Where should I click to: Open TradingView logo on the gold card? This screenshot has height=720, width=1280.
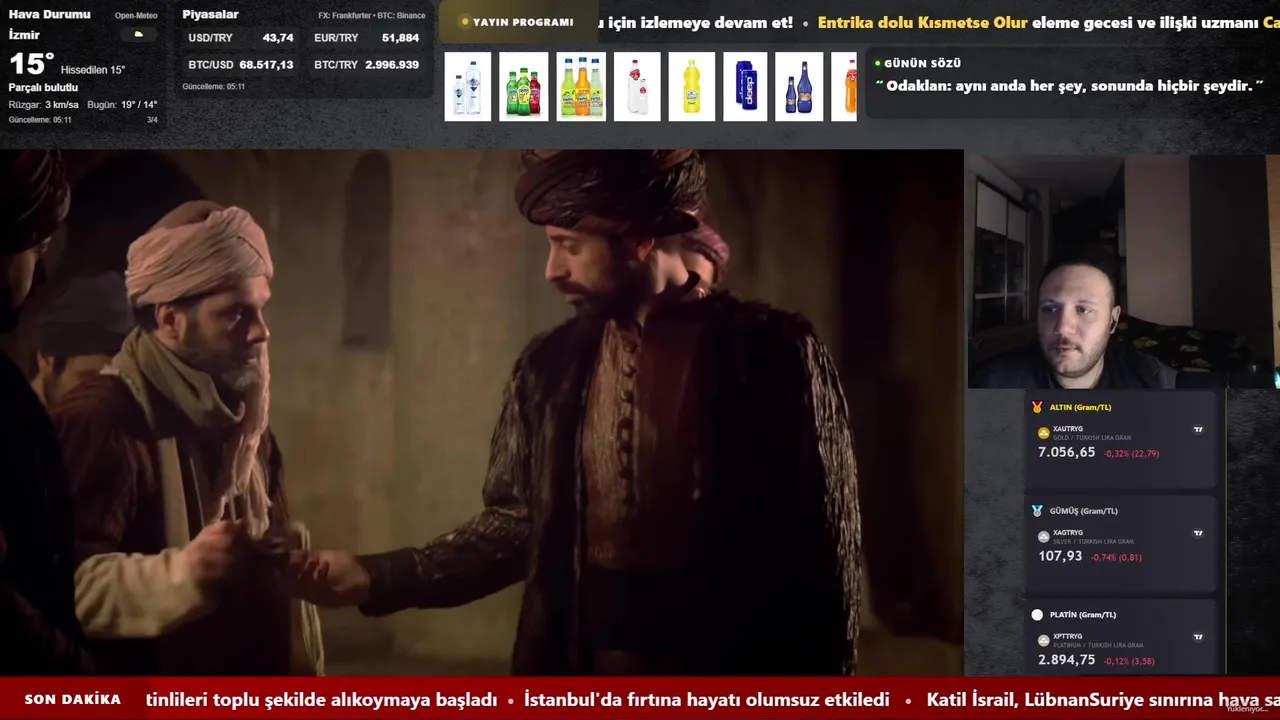tap(1198, 430)
